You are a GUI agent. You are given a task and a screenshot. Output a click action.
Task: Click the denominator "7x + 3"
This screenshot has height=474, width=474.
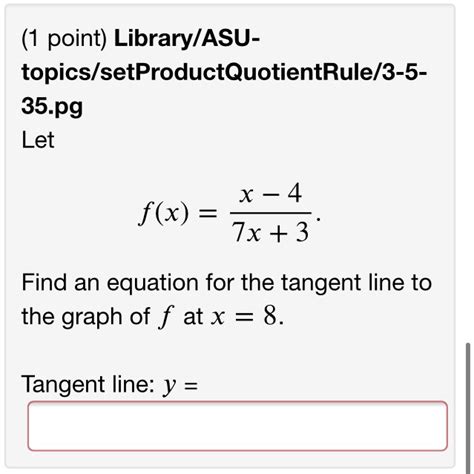[271, 232]
